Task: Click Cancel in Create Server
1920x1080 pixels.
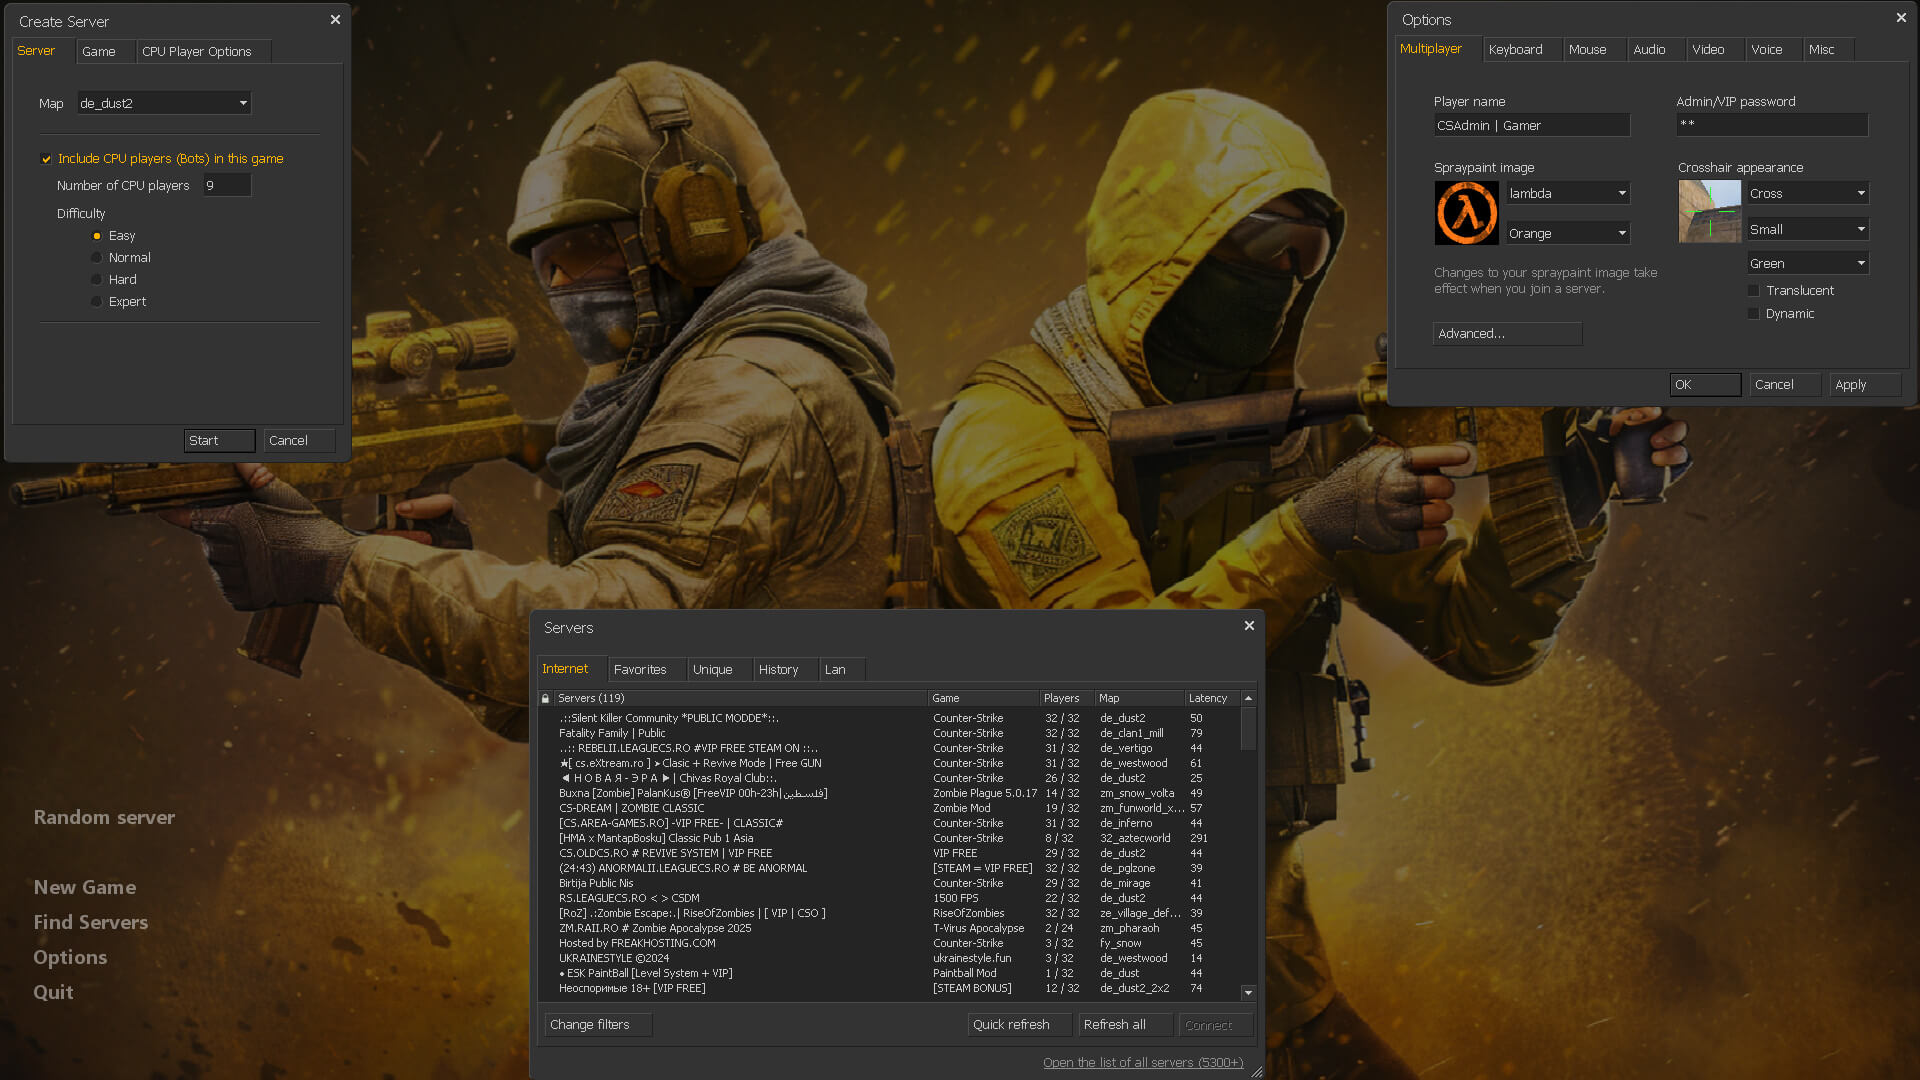Action: tap(299, 441)
